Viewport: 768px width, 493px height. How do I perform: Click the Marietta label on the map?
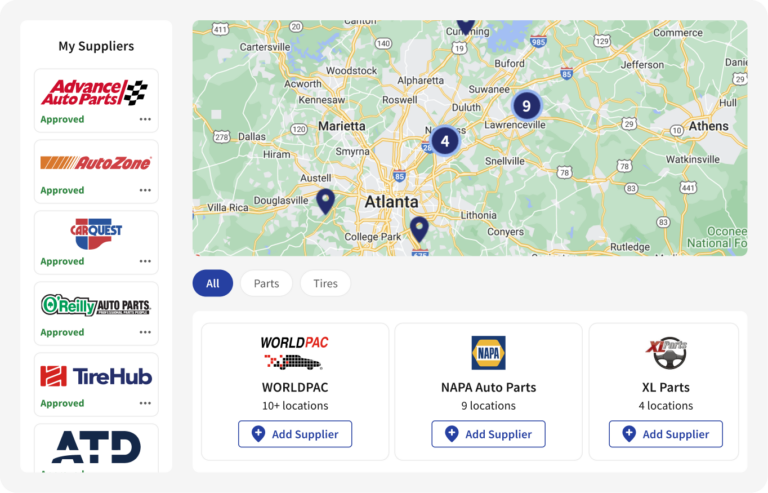click(x=342, y=126)
